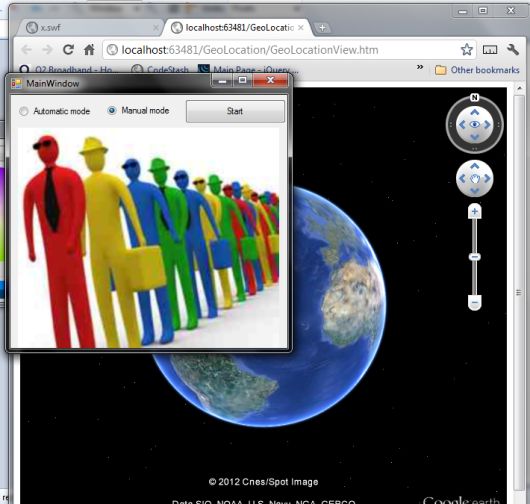Click the page vertical scrollbar thumb
Image resolution: width=530 pixels, height=504 pixels.
519,293
